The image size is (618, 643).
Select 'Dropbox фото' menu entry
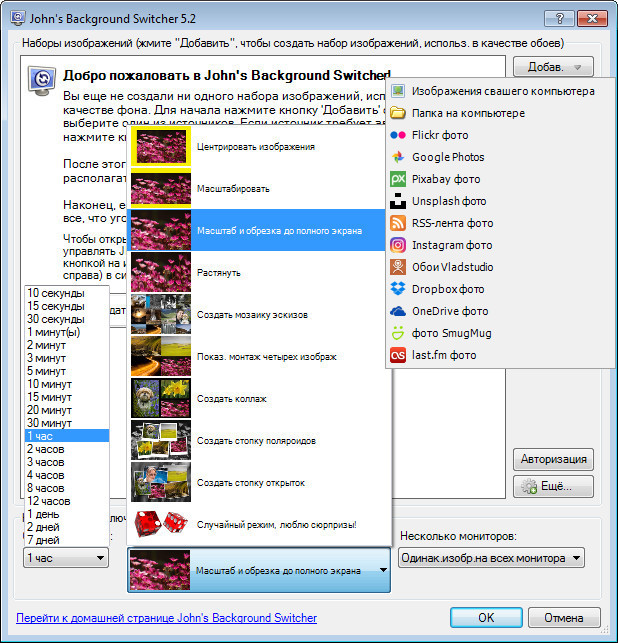(499, 289)
